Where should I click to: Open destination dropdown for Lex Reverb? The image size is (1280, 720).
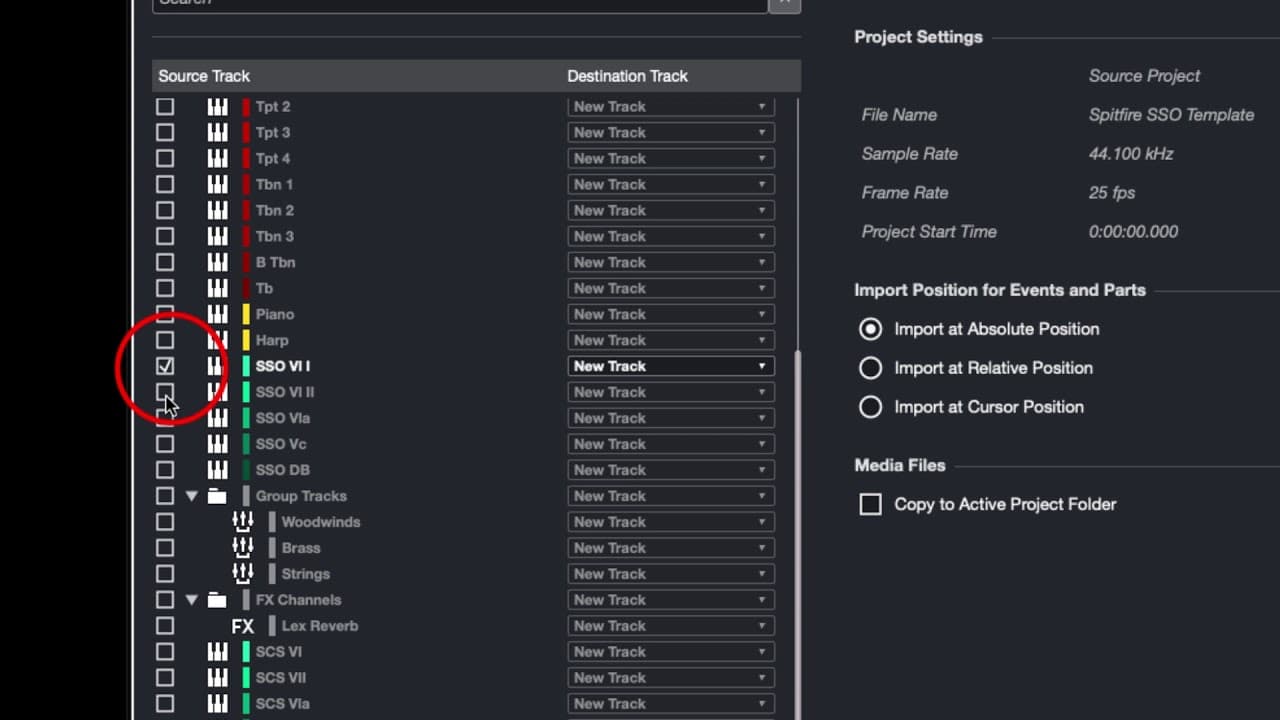click(671, 626)
